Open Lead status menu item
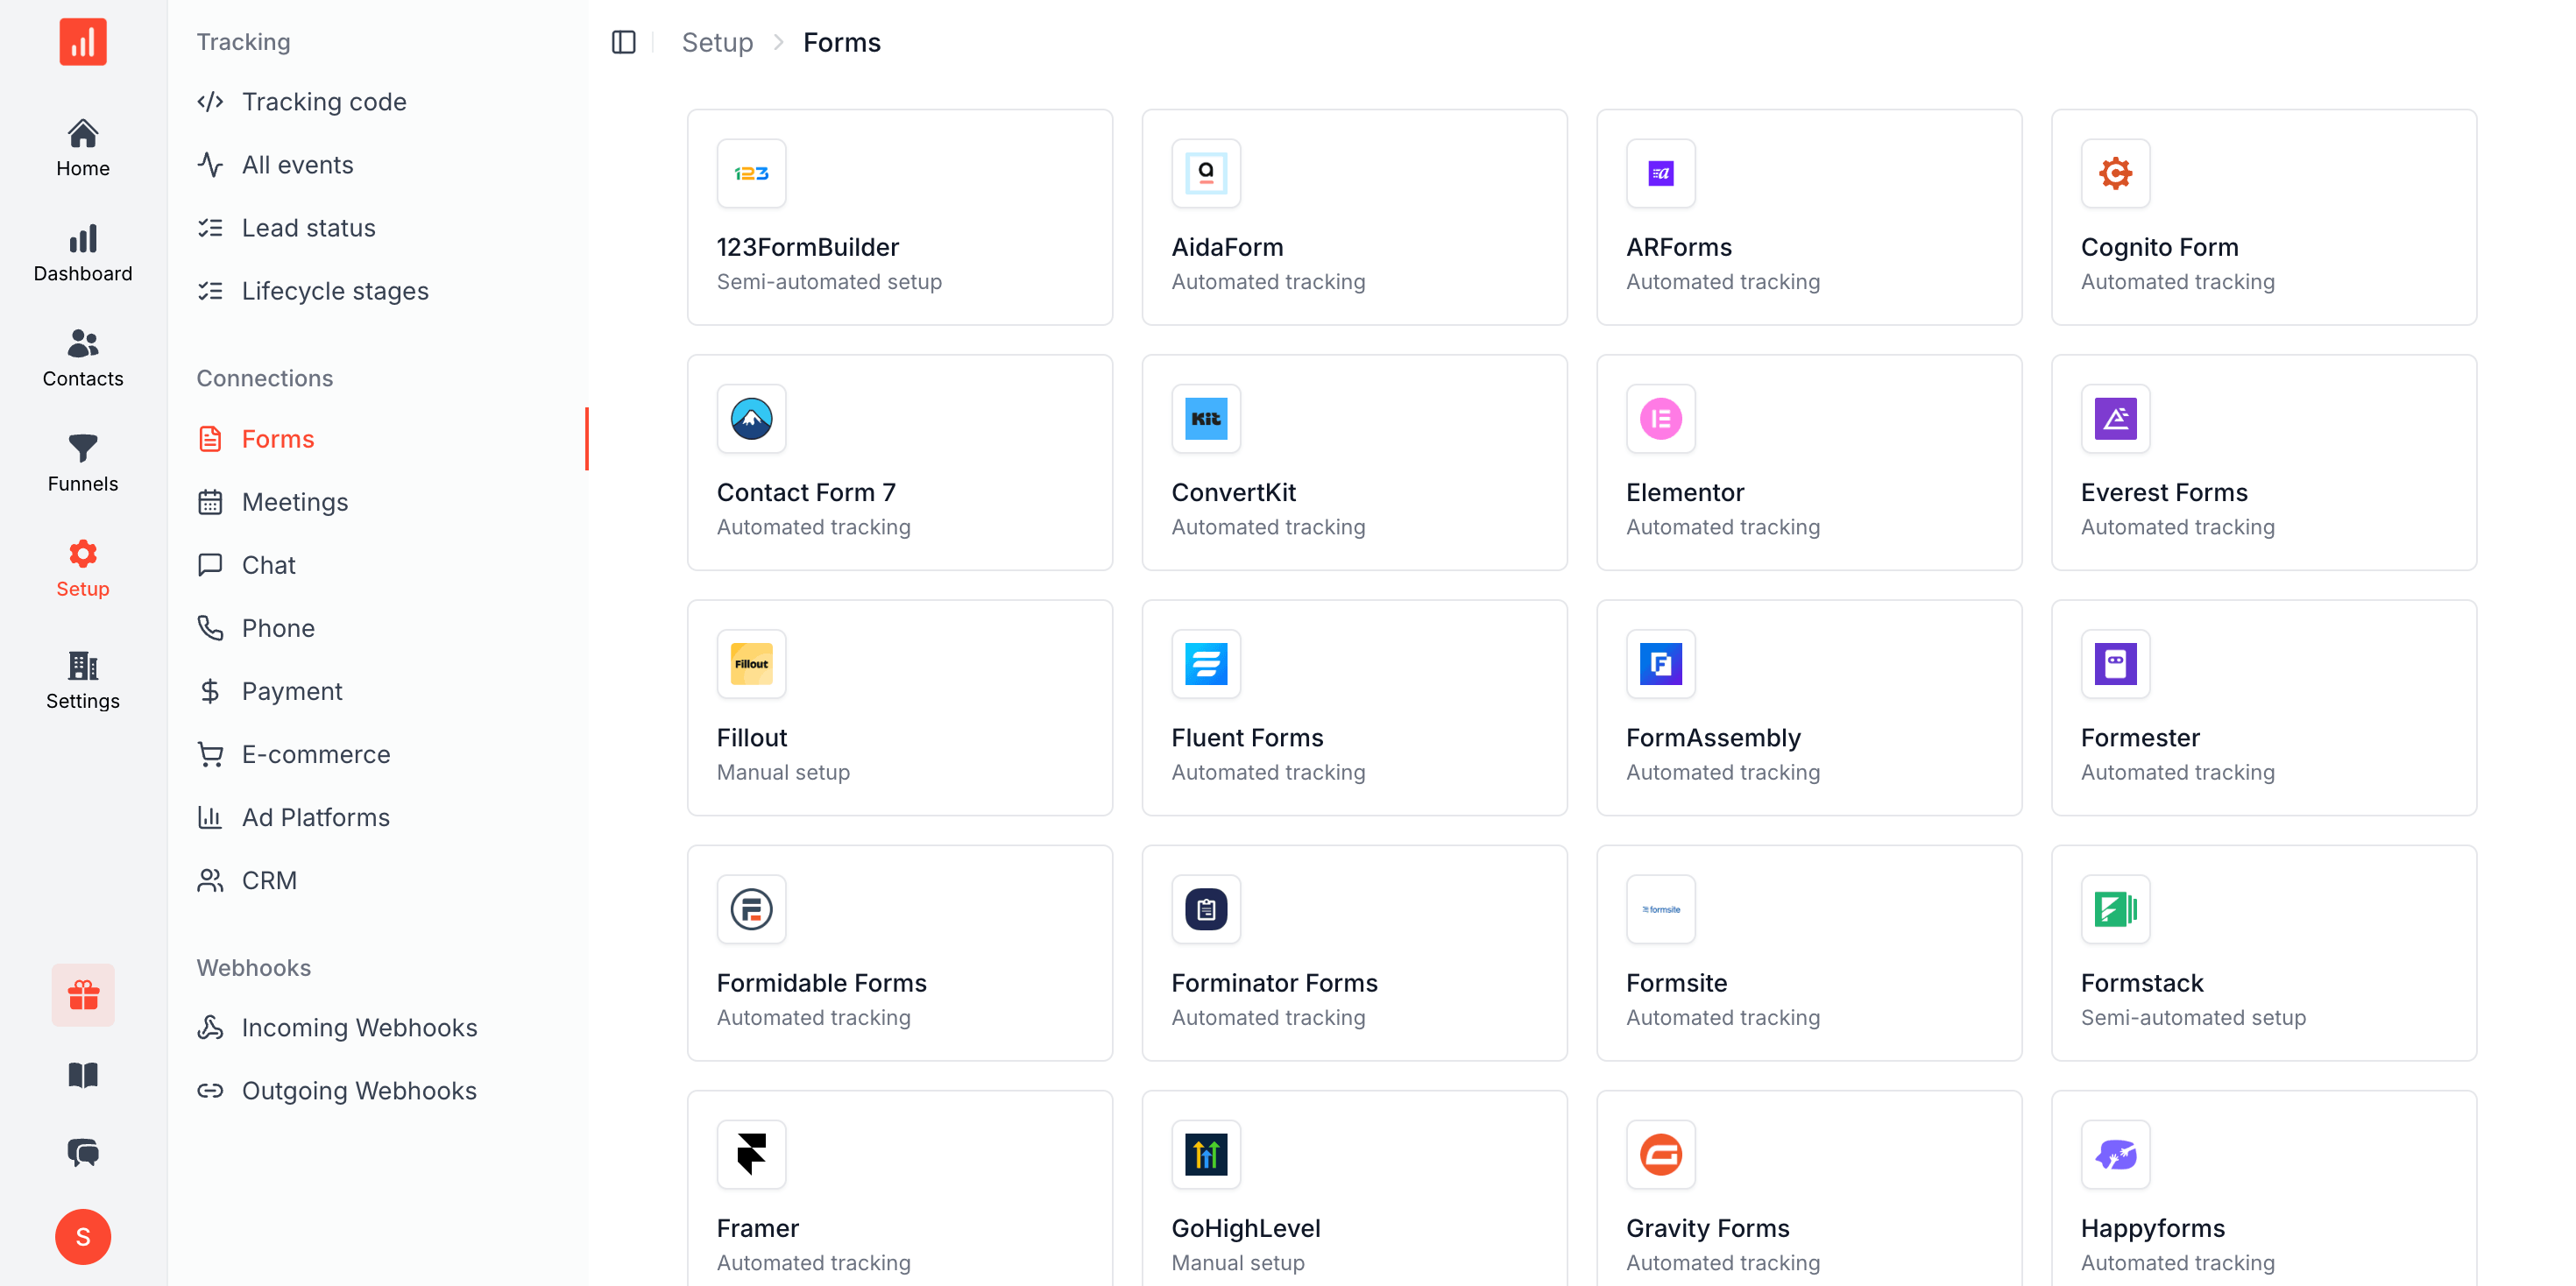 [x=378, y=228]
